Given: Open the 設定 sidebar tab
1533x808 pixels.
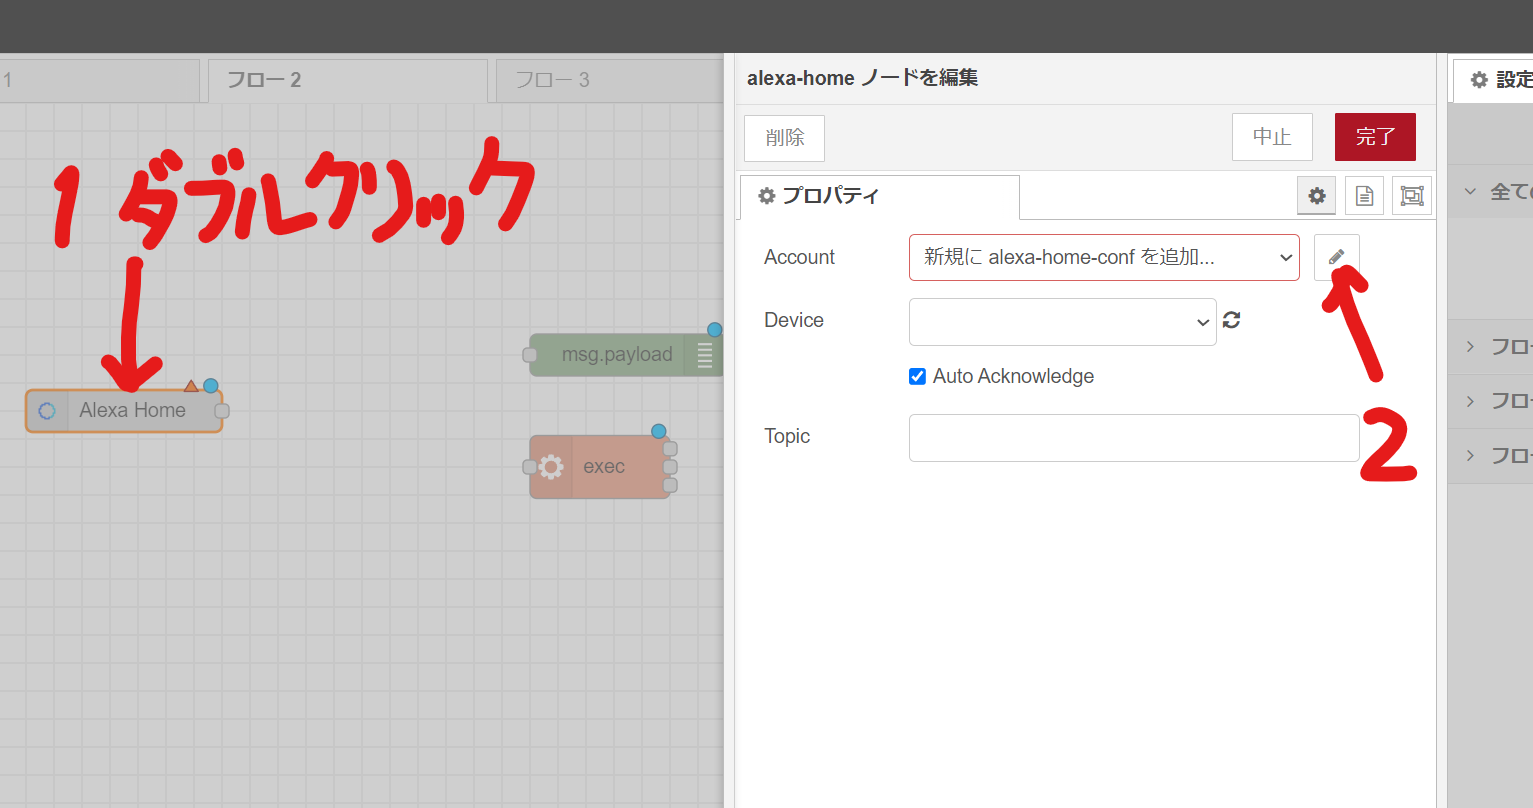Looking at the screenshot, I should pos(1493,80).
